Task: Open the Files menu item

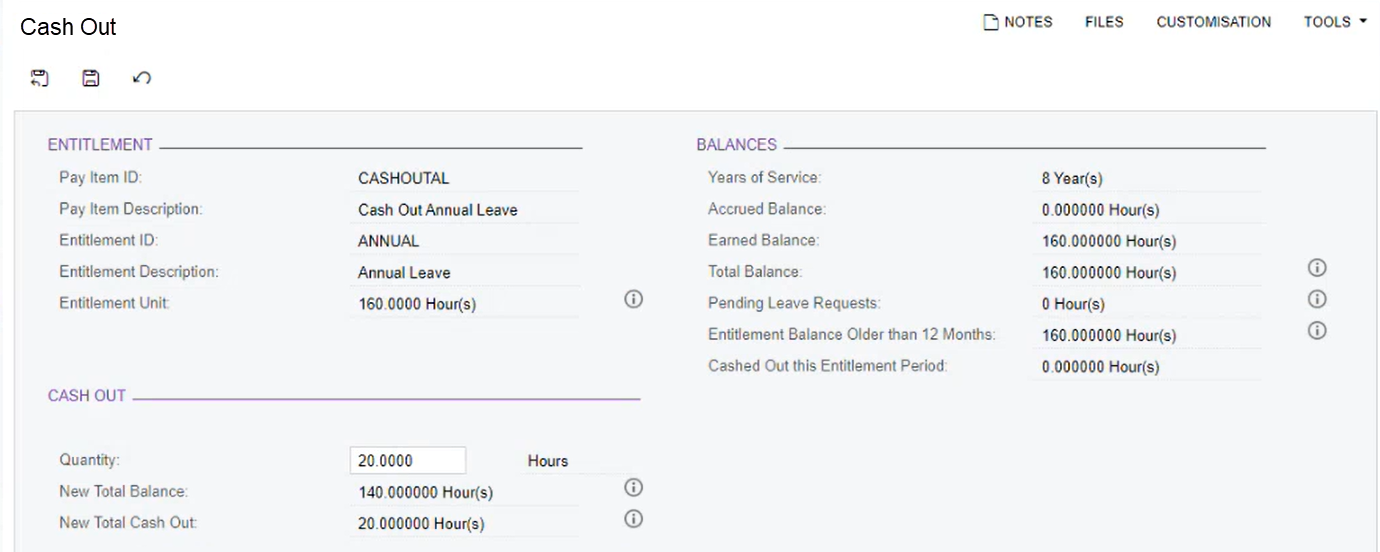Action: tap(1104, 22)
